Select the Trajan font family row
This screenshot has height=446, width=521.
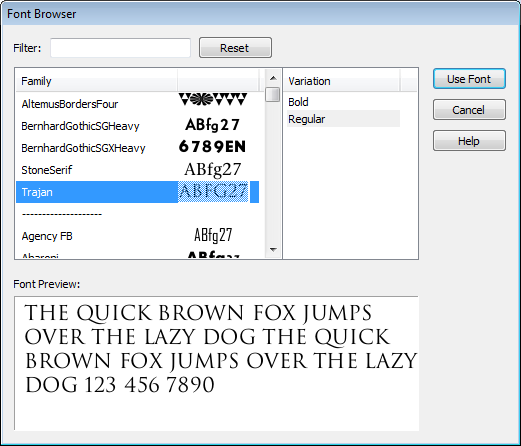(x=137, y=192)
